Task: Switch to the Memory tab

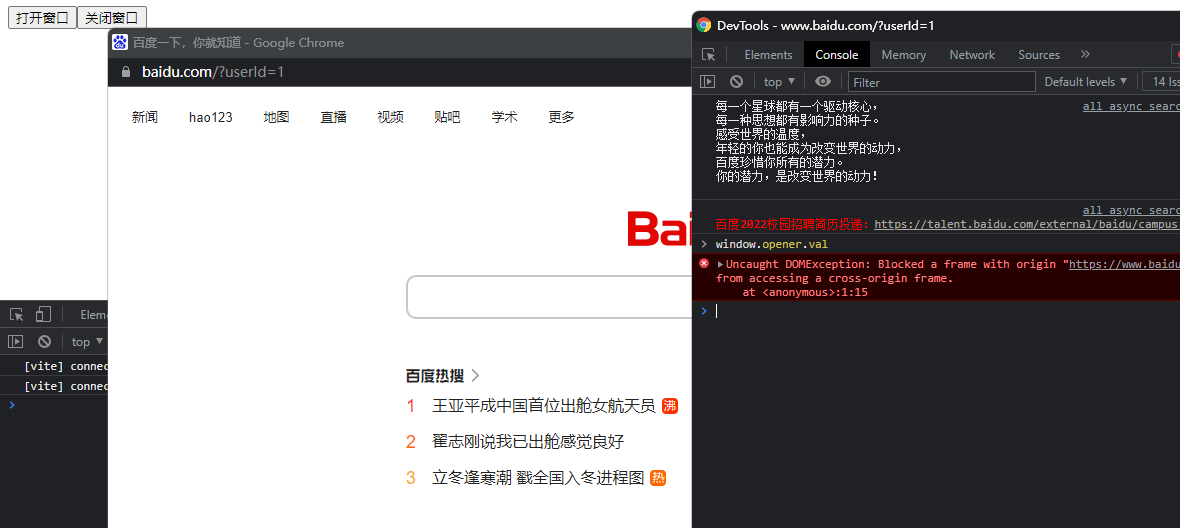Action: coord(904,55)
